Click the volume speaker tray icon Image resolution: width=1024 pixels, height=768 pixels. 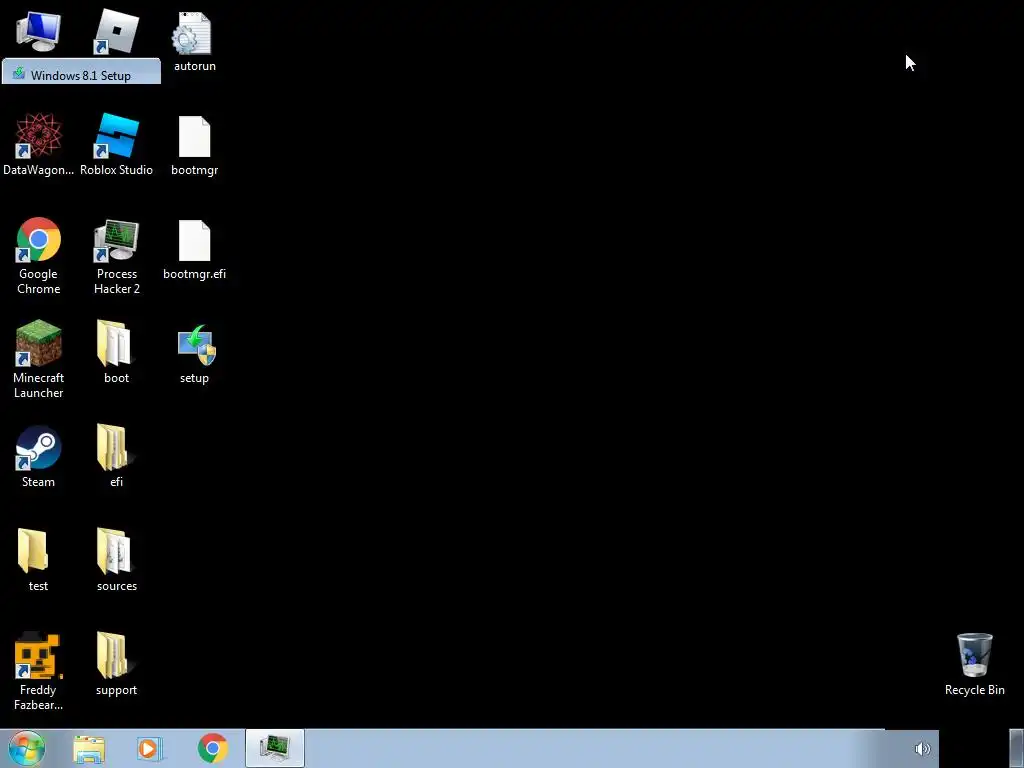point(922,749)
